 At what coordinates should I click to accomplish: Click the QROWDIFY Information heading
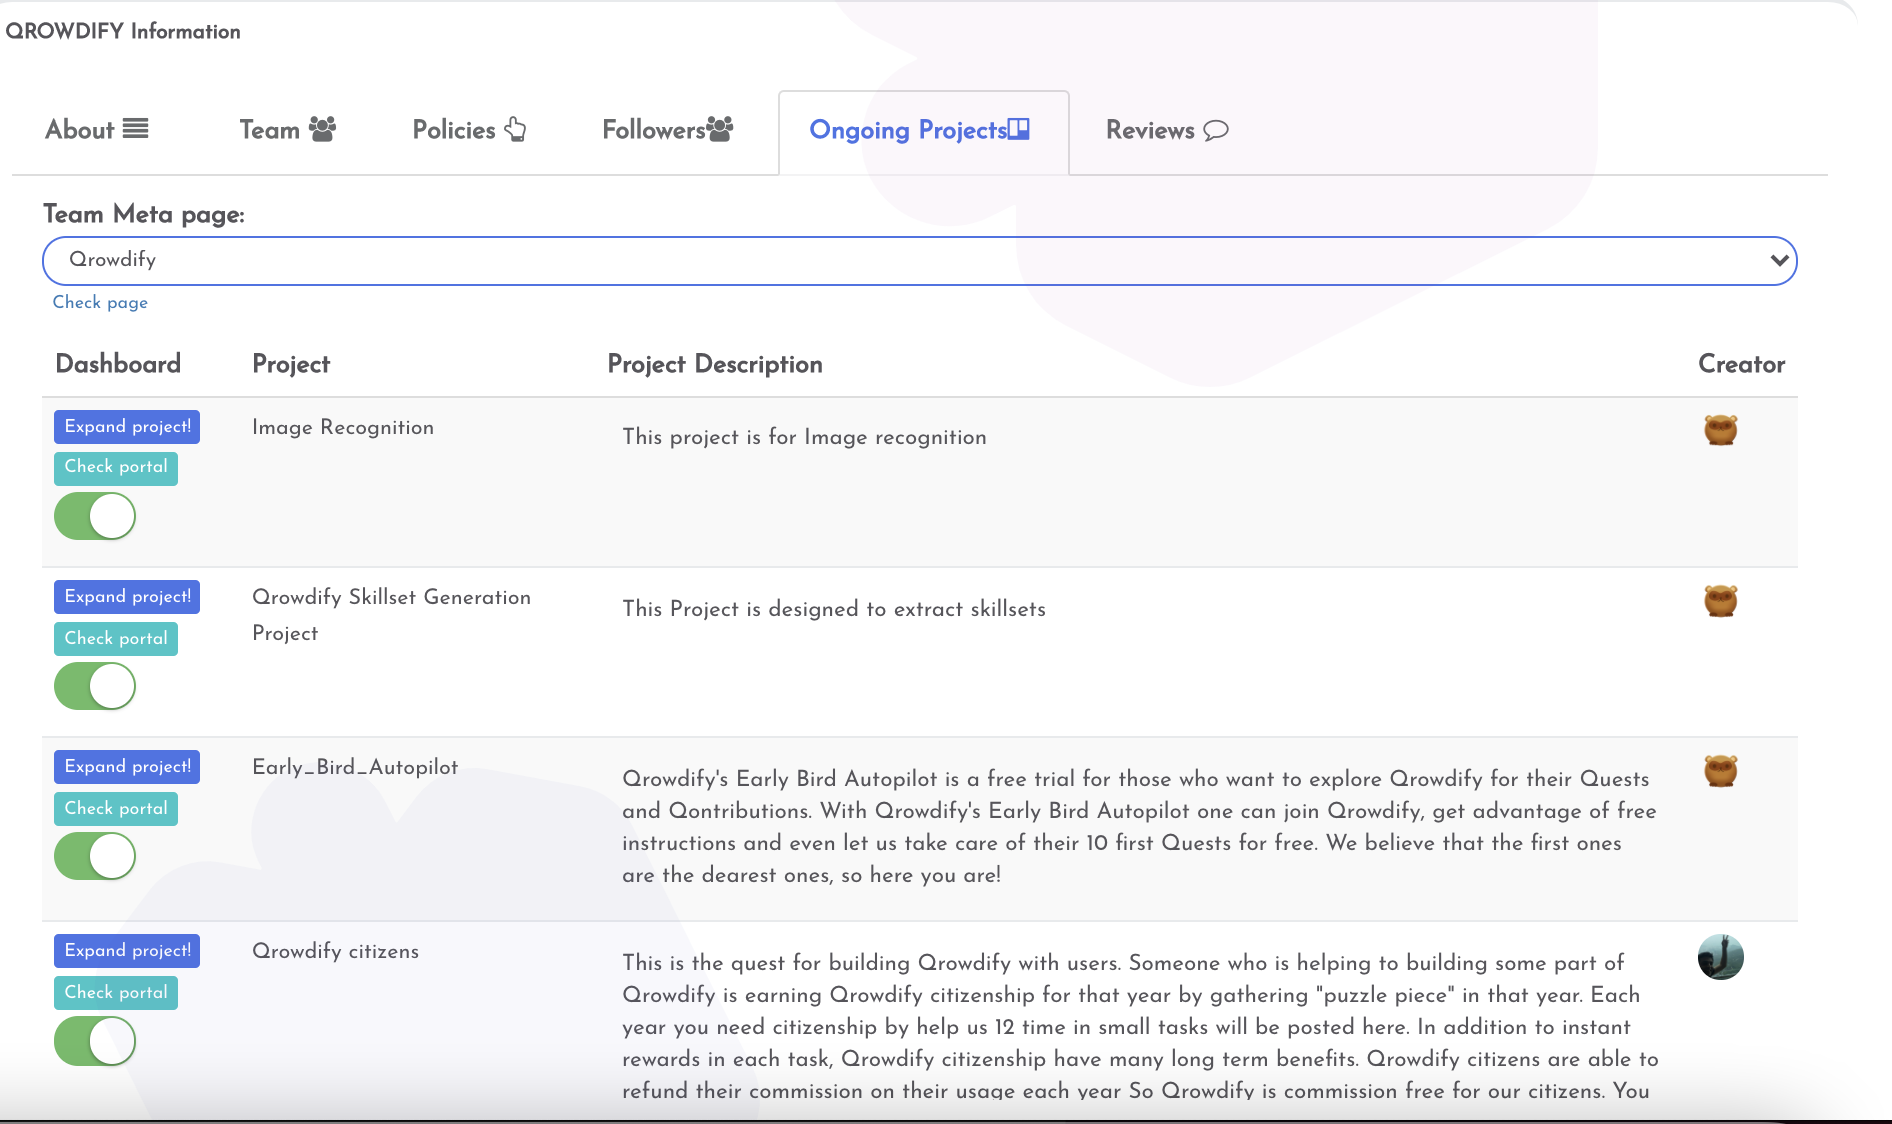coord(123,31)
